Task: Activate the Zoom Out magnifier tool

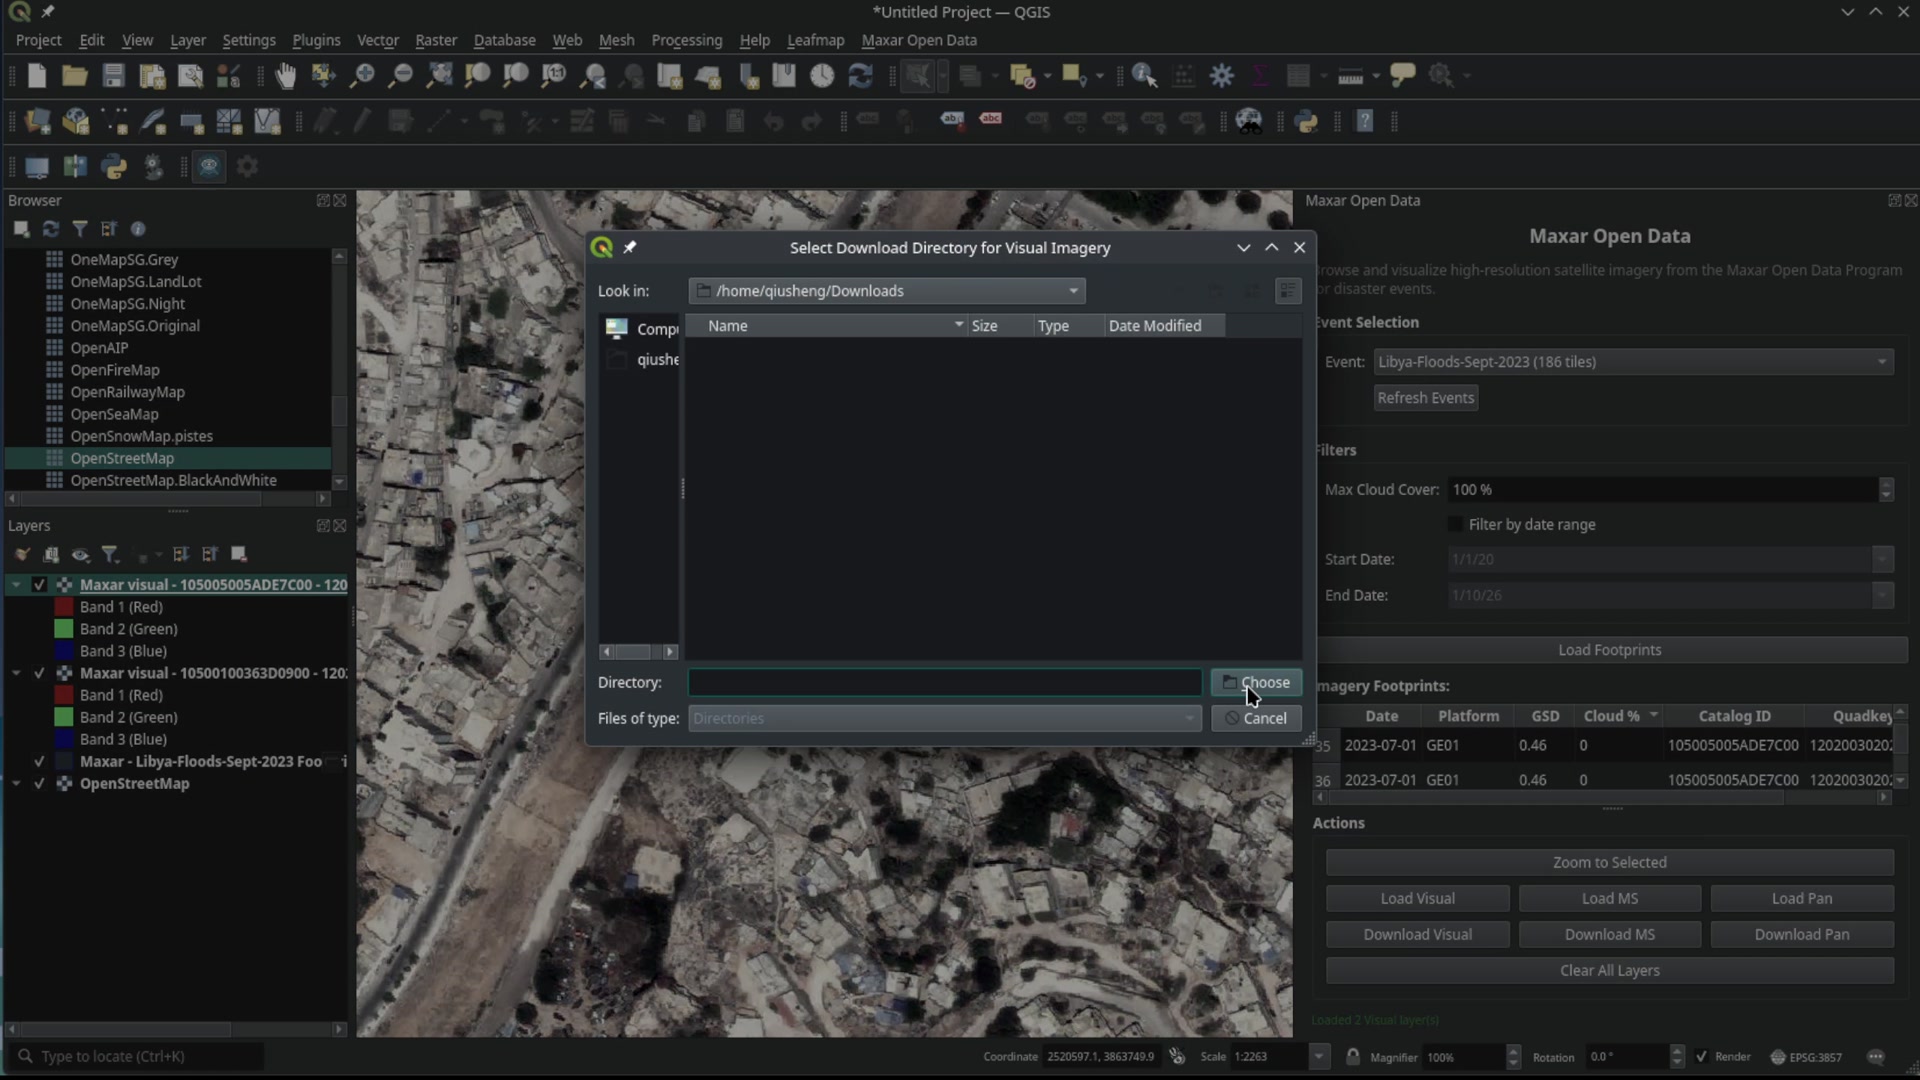Action: coord(400,76)
